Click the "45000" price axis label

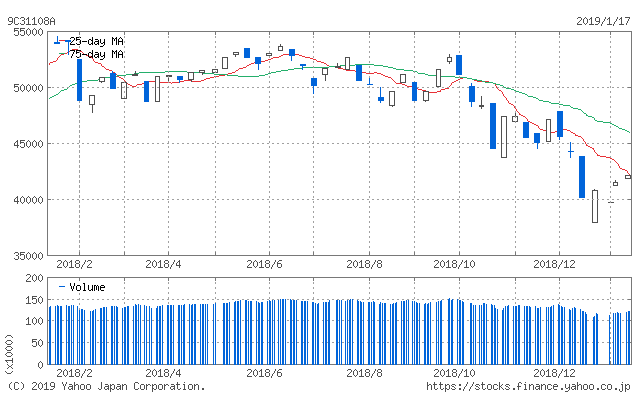(28, 144)
